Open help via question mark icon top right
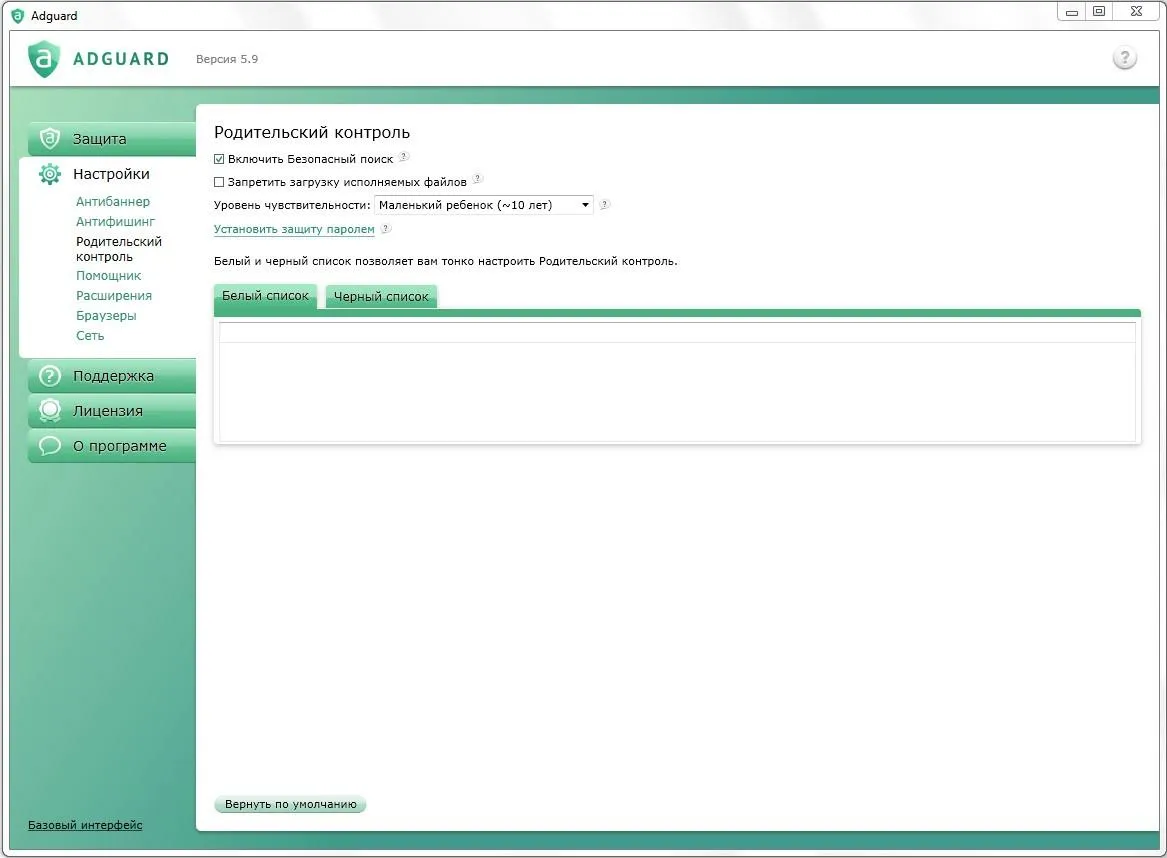 pyautogui.click(x=1124, y=58)
